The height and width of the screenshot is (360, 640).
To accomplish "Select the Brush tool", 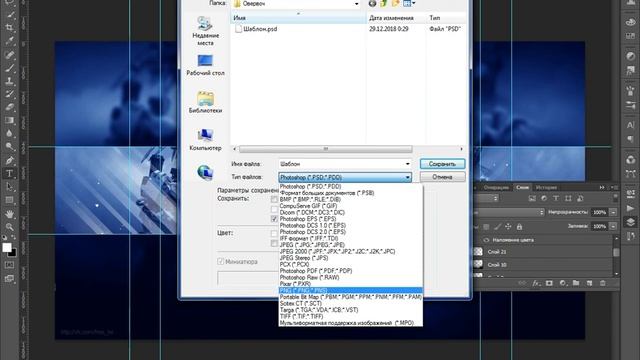I will (9, 68).
